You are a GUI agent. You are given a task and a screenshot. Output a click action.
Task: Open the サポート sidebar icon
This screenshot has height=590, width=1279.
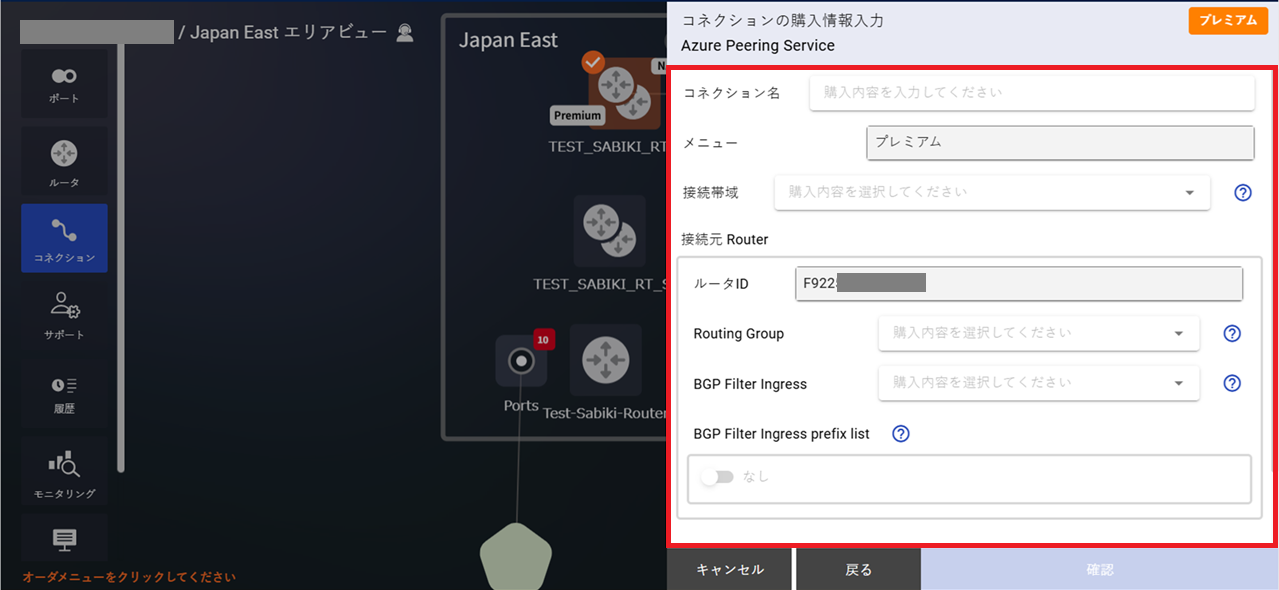pyautogui.click(x=64, y=315)
